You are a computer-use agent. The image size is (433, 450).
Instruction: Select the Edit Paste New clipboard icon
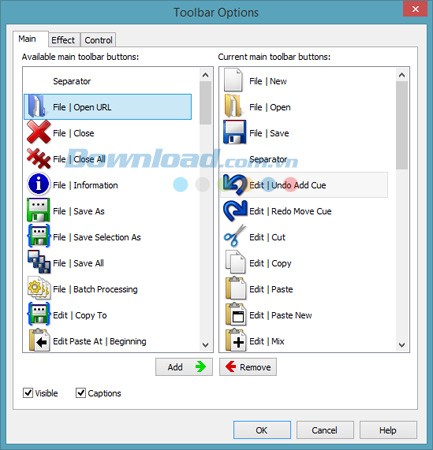tap(235, 314)
